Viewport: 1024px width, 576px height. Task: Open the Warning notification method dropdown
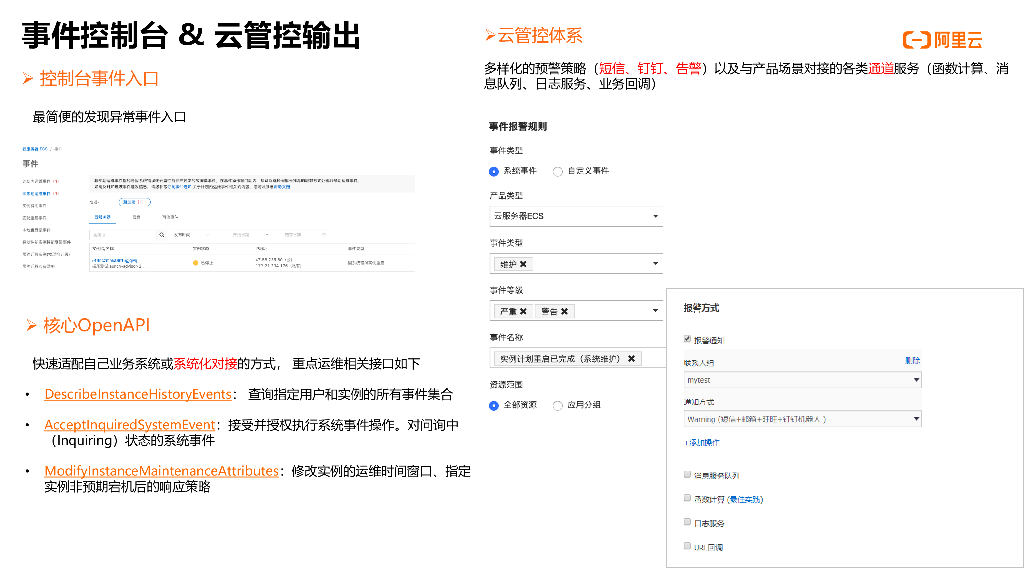tap(802, 420)
